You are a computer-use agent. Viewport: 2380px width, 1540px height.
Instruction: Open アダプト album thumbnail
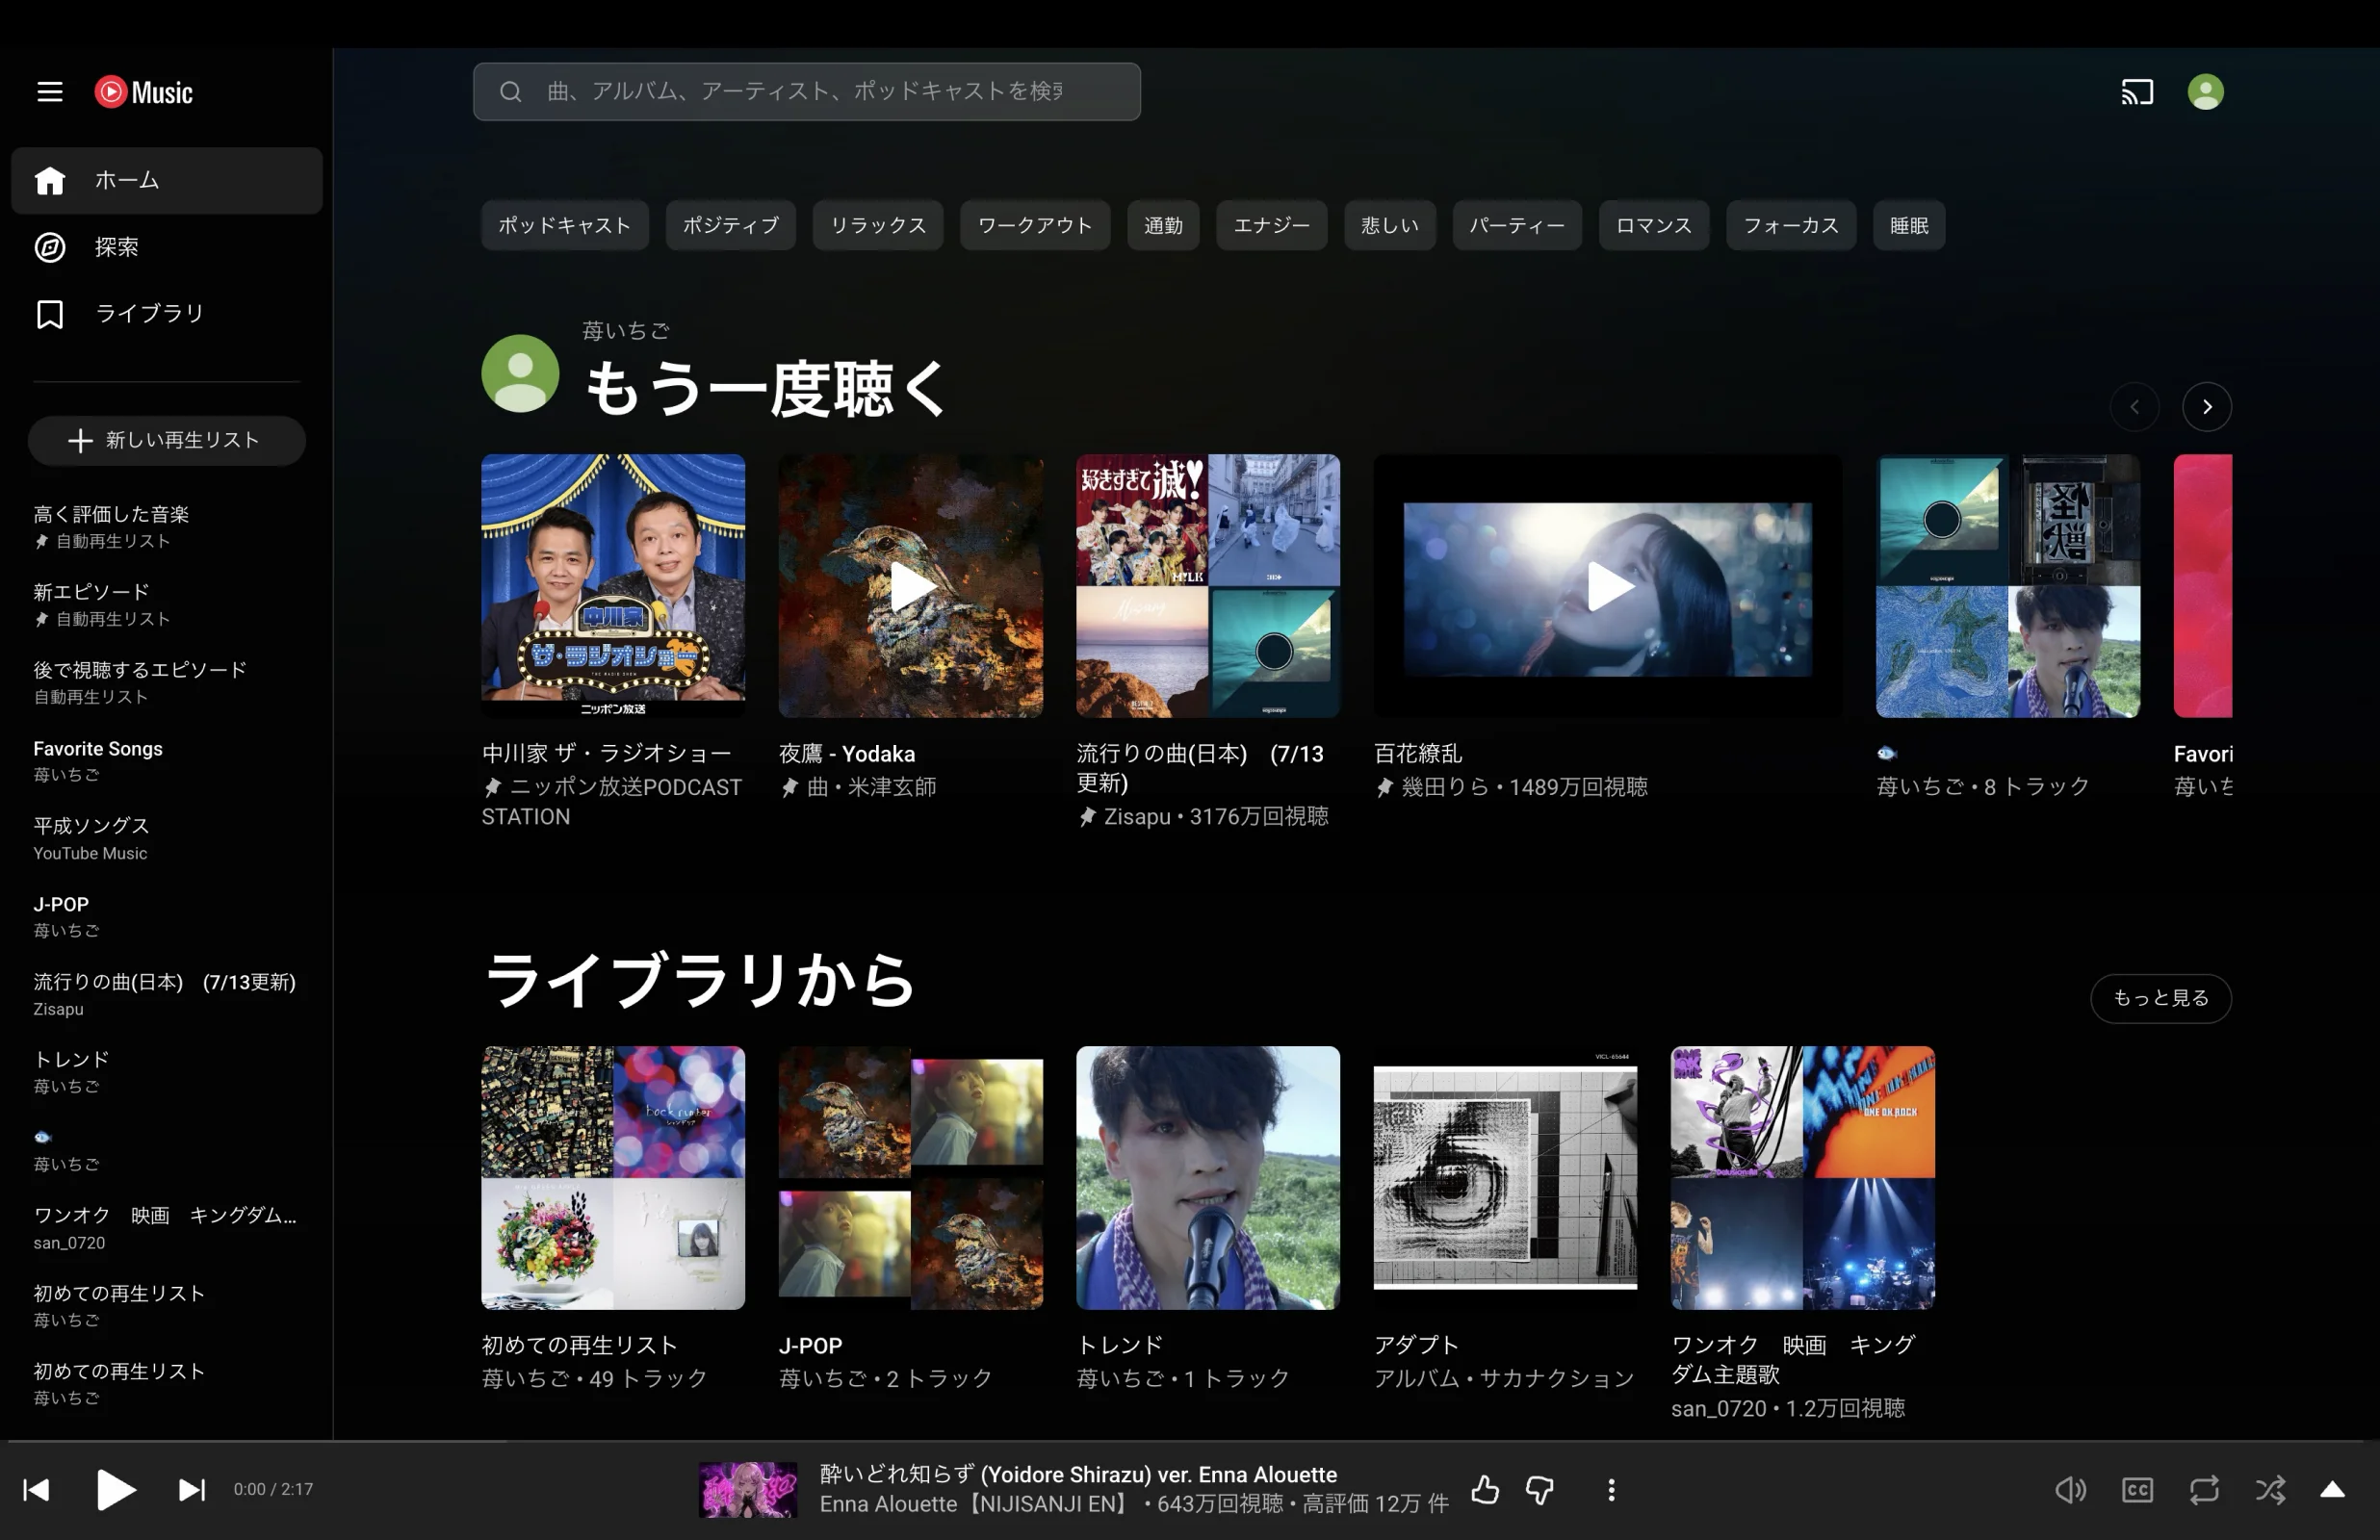click(x=1506, y=1178)
